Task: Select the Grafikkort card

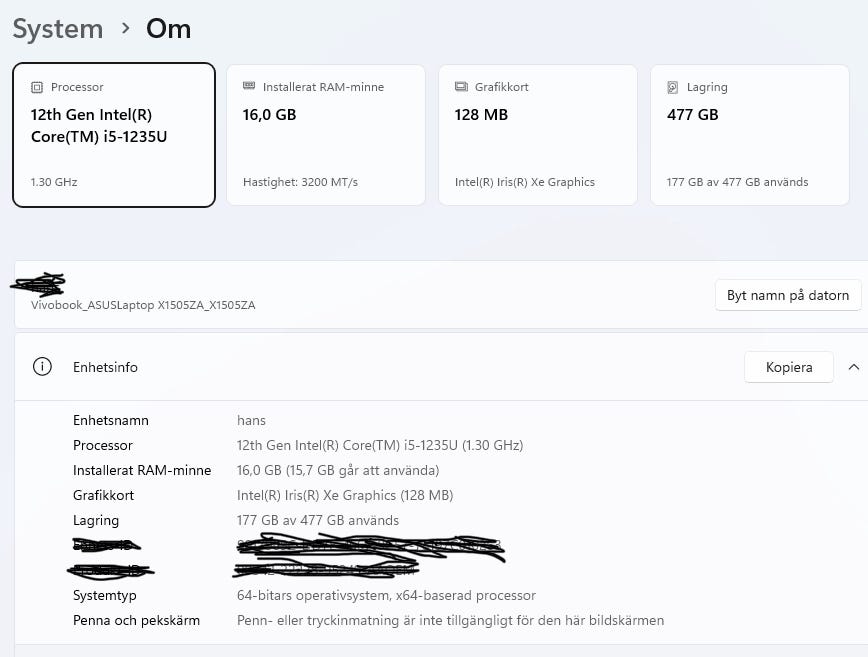Action: point(538,135)
